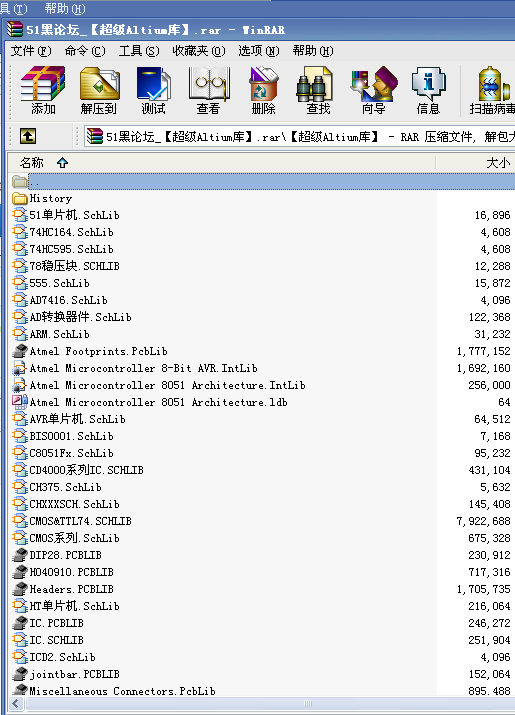Viewport: 515px width, 715px height.
Task: Select file AVR单片机.SchLib
Action: [78, 419]
